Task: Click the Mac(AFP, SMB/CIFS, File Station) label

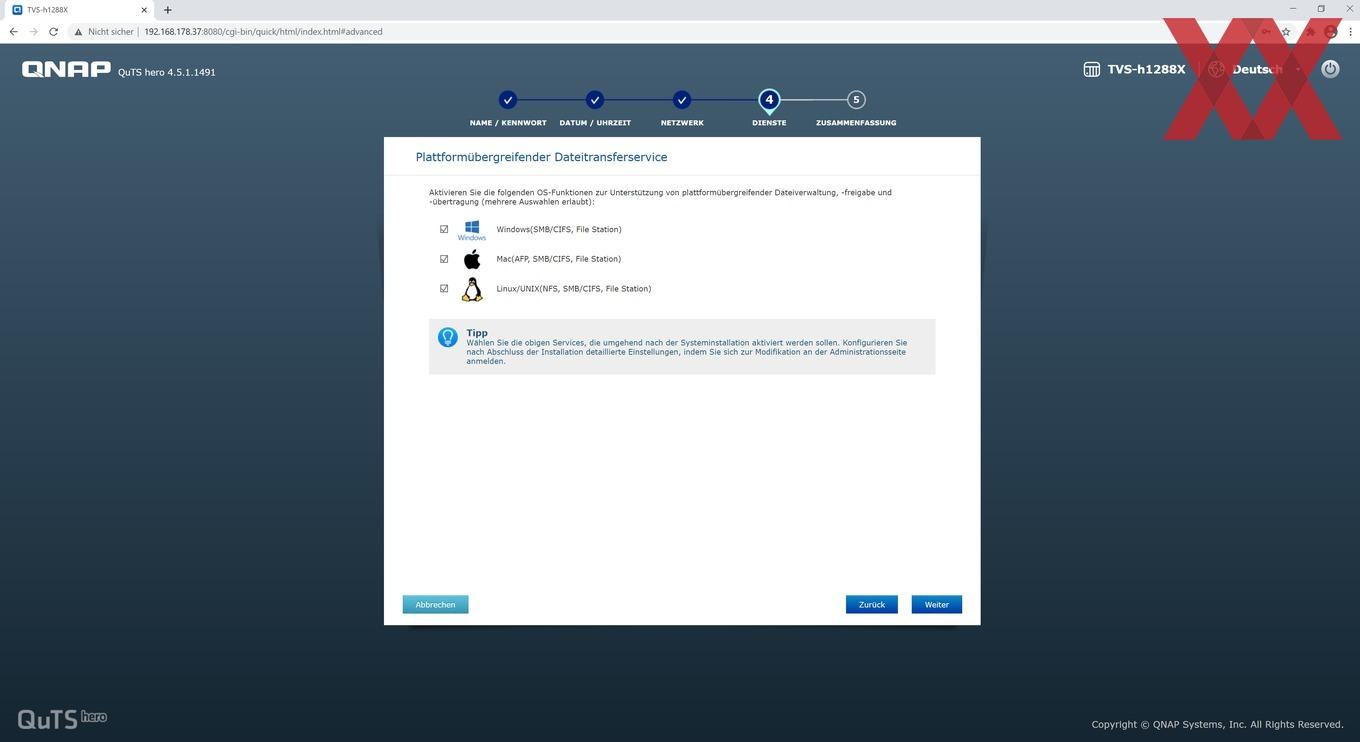Action: pos(559,259)
